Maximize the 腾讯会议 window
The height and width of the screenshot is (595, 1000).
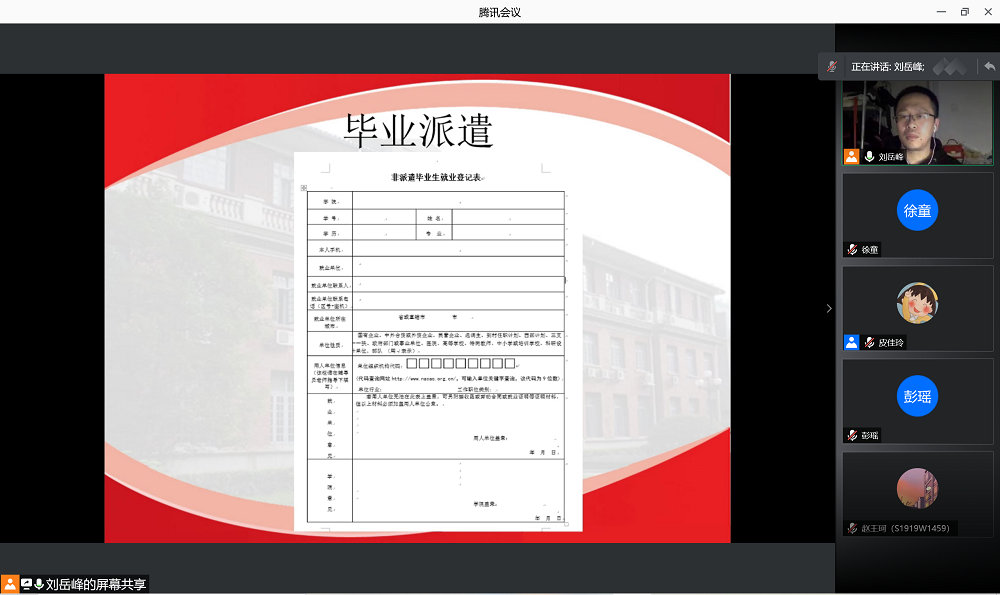[x=965, y=12]
